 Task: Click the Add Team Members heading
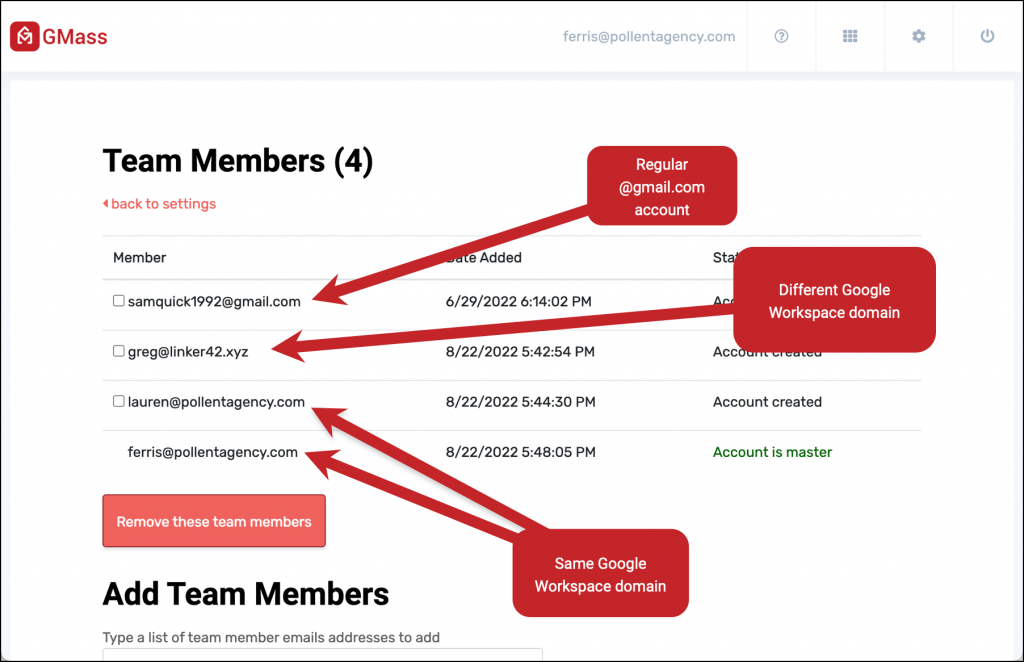tap(245, 594)
